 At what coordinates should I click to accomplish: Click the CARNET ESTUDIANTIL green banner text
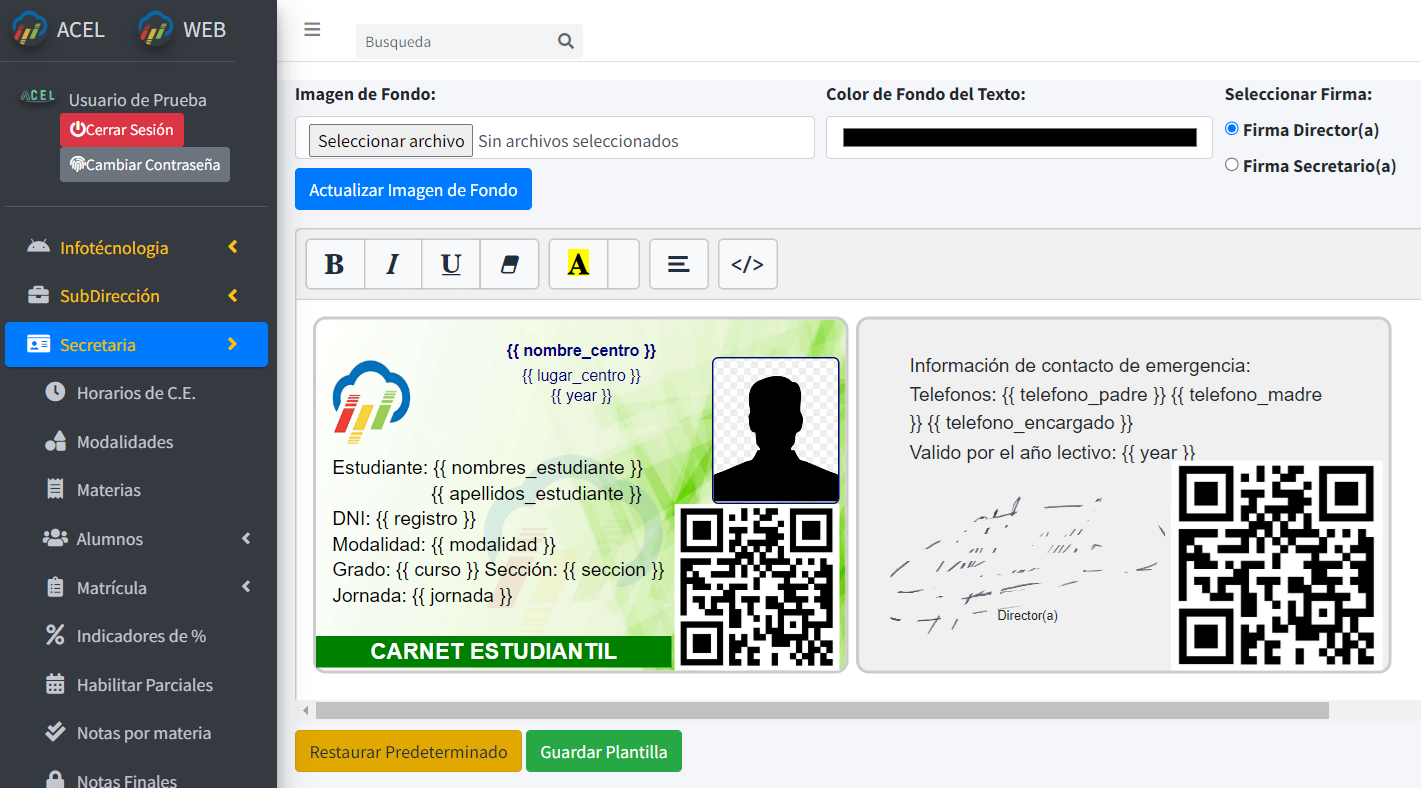tap(494, 652)
